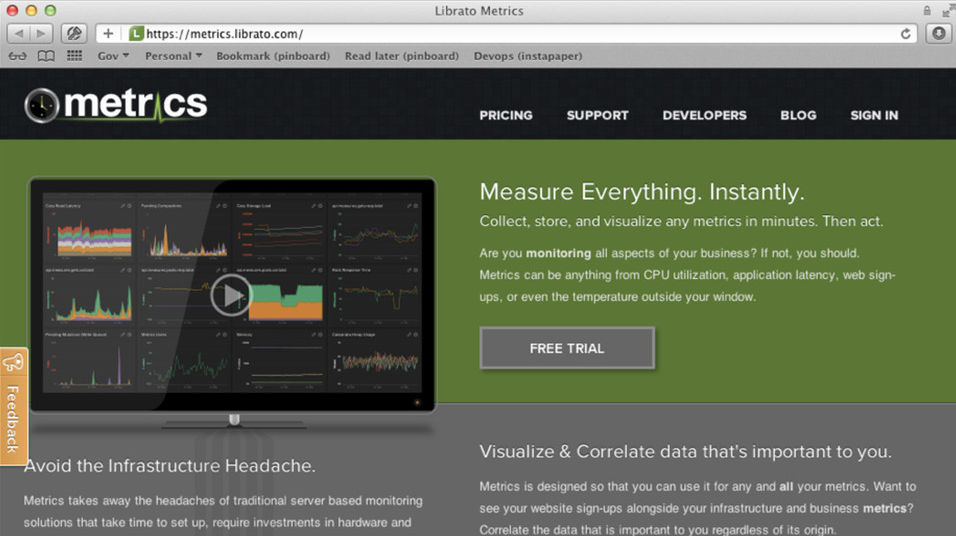Click the fullscreen arrows icon in title bar
Viewport: 956px width, 536px height.
click(x=948, y=10)
